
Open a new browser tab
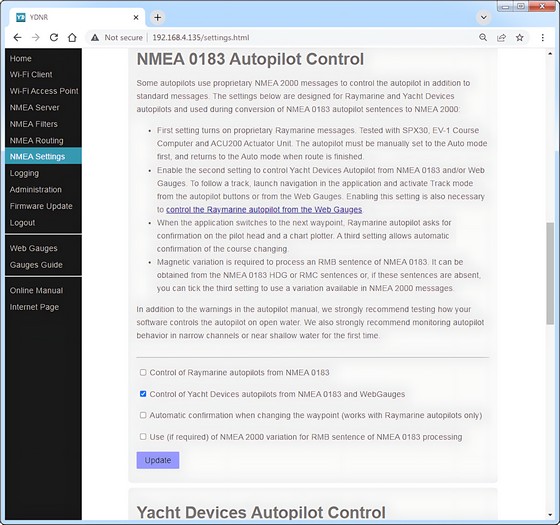(158, 17)
